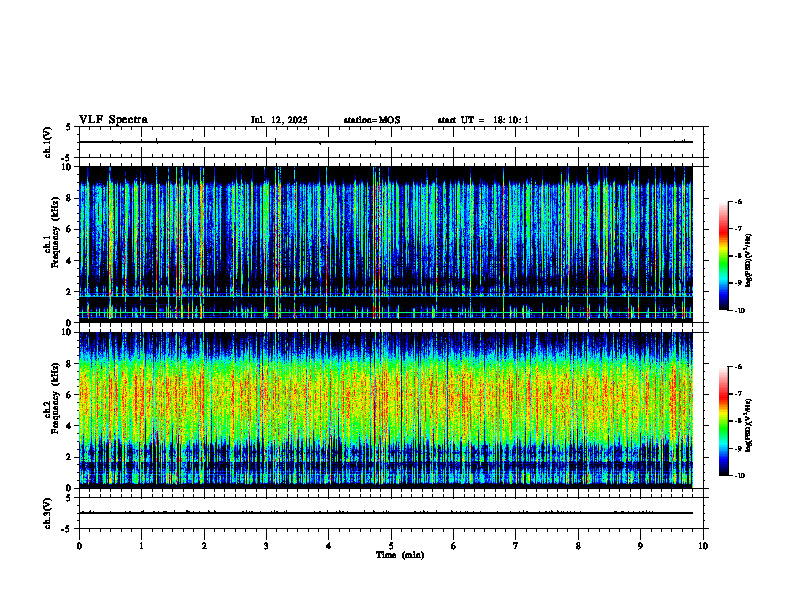This screenshot has width=792, height=612.
Task: Click the "start UT = 18:10:1" text
Action: [x=483, y=120]
